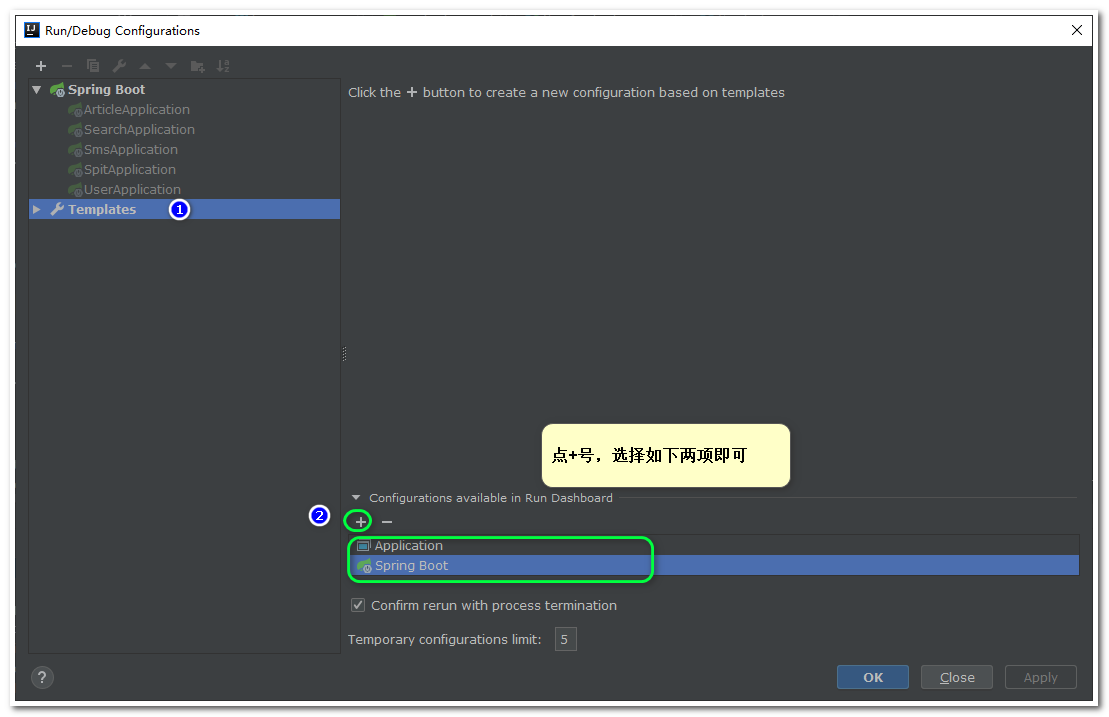Click the Close button at bottom
1109x717 pixels.
957,677
